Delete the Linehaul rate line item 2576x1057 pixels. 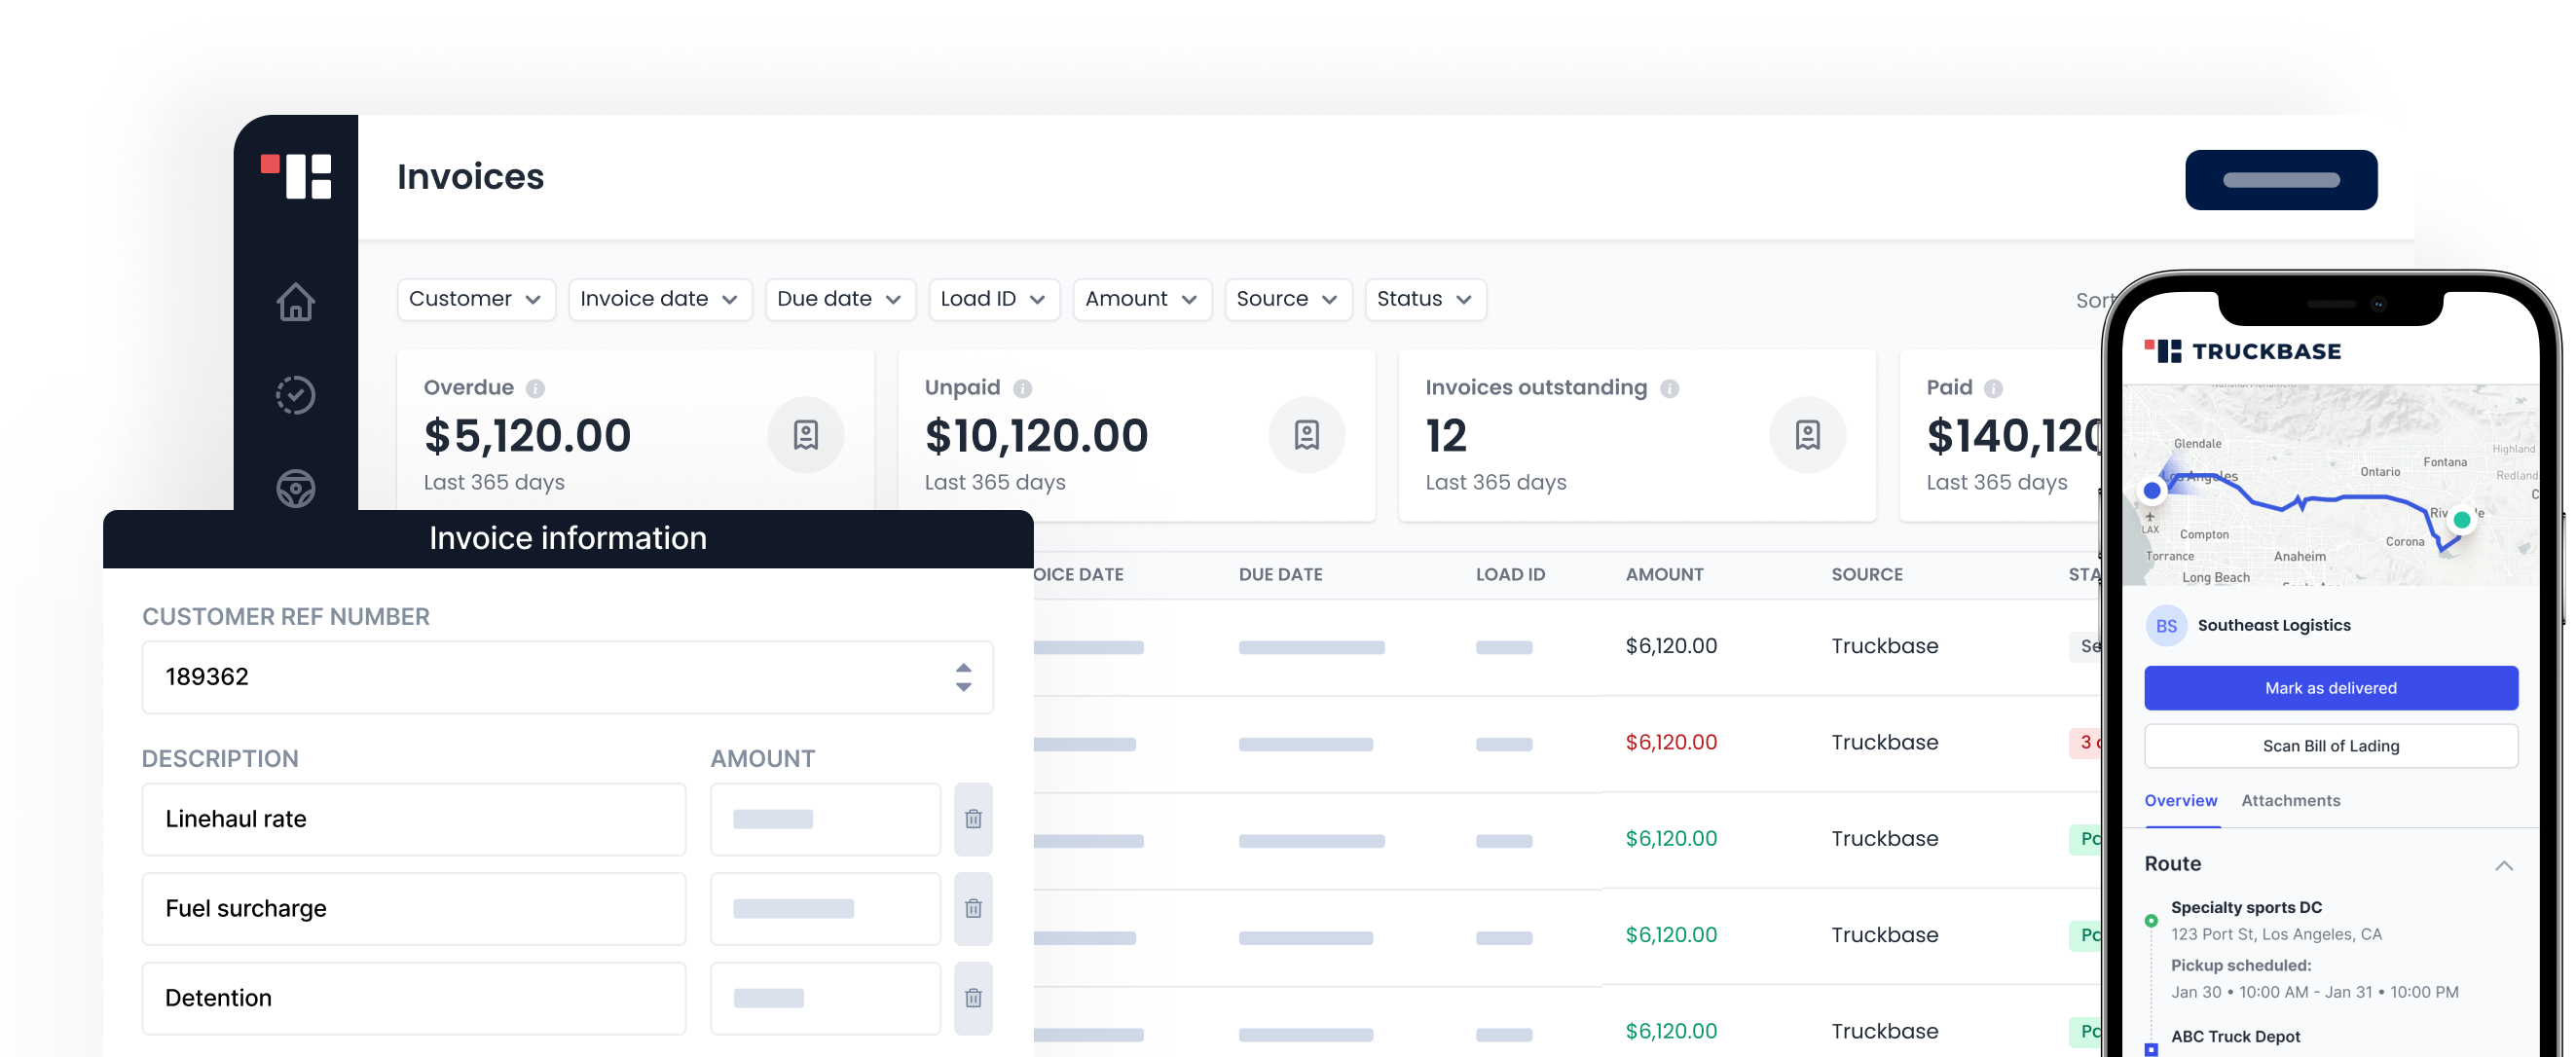coord(972,819)
